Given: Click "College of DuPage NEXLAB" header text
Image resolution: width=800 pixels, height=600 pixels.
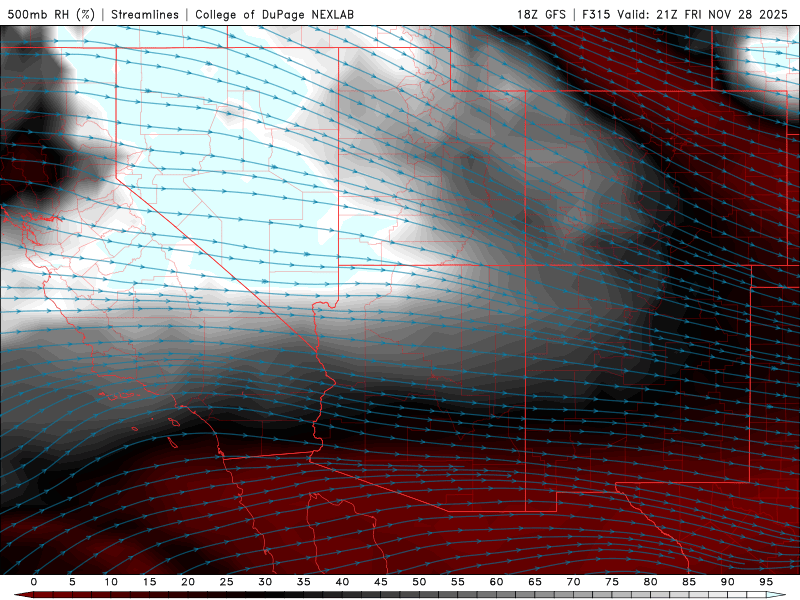Looking at the screenshot, I should [x=274, y=14].
